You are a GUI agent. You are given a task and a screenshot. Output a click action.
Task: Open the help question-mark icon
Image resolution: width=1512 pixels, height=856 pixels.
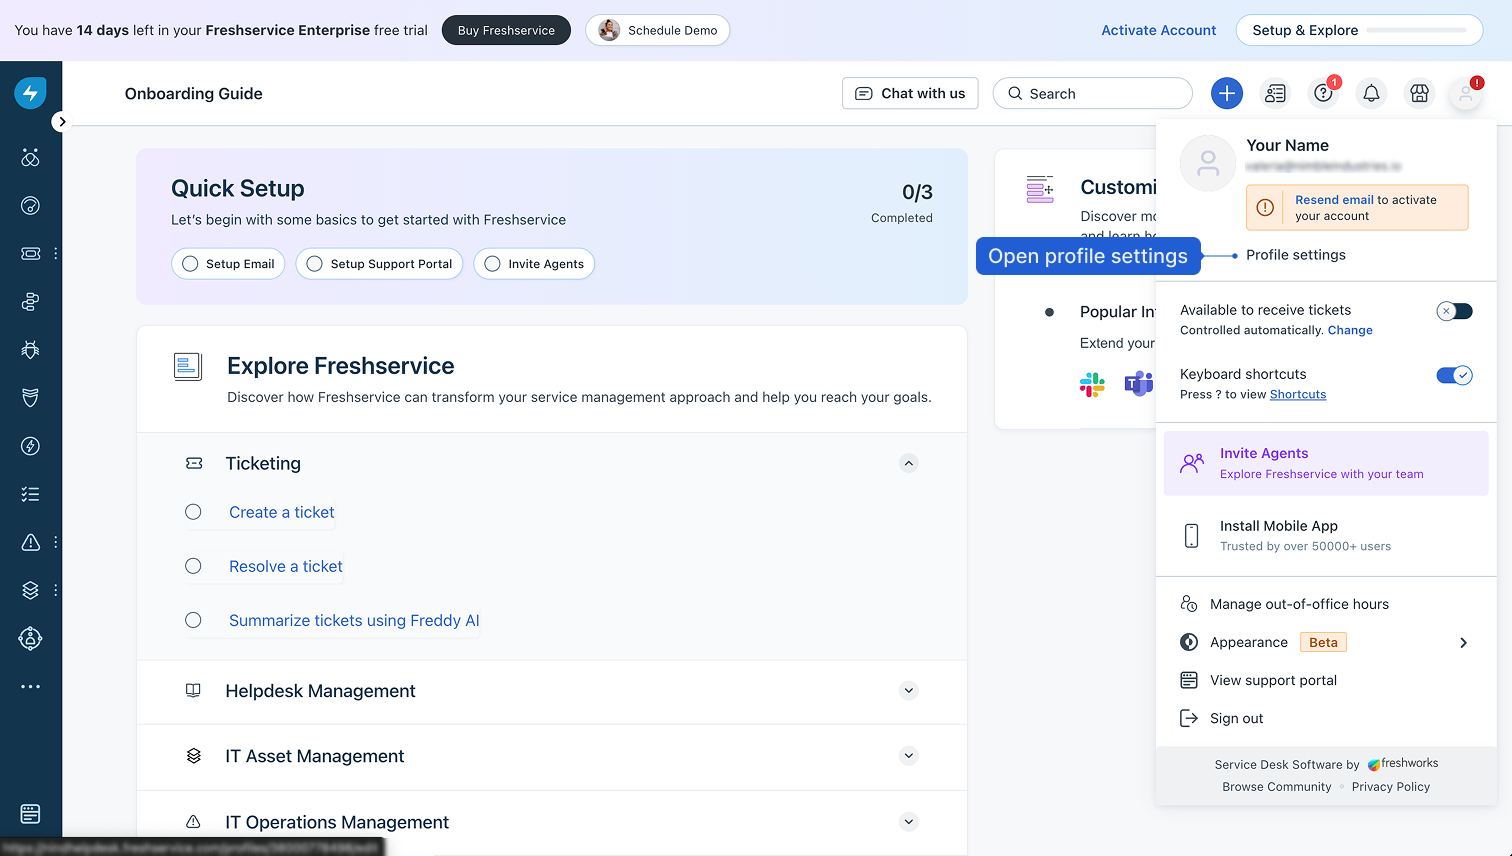[x=1323, y=93]
